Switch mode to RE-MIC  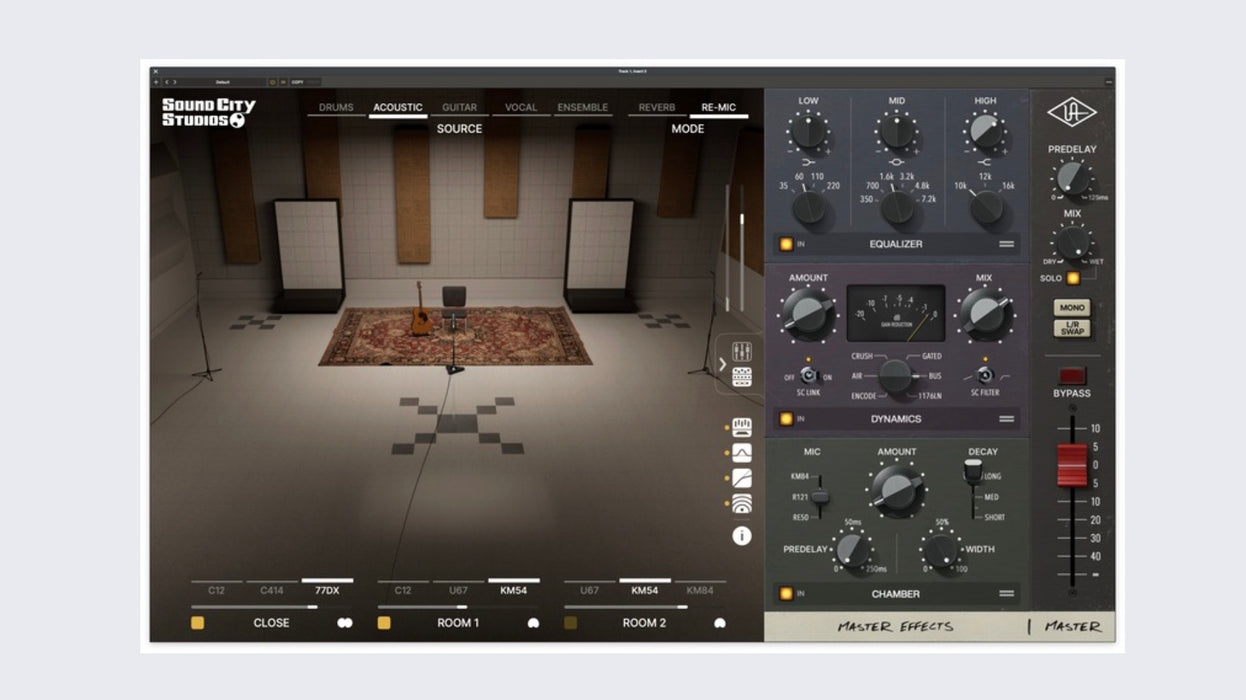point(718,107)
